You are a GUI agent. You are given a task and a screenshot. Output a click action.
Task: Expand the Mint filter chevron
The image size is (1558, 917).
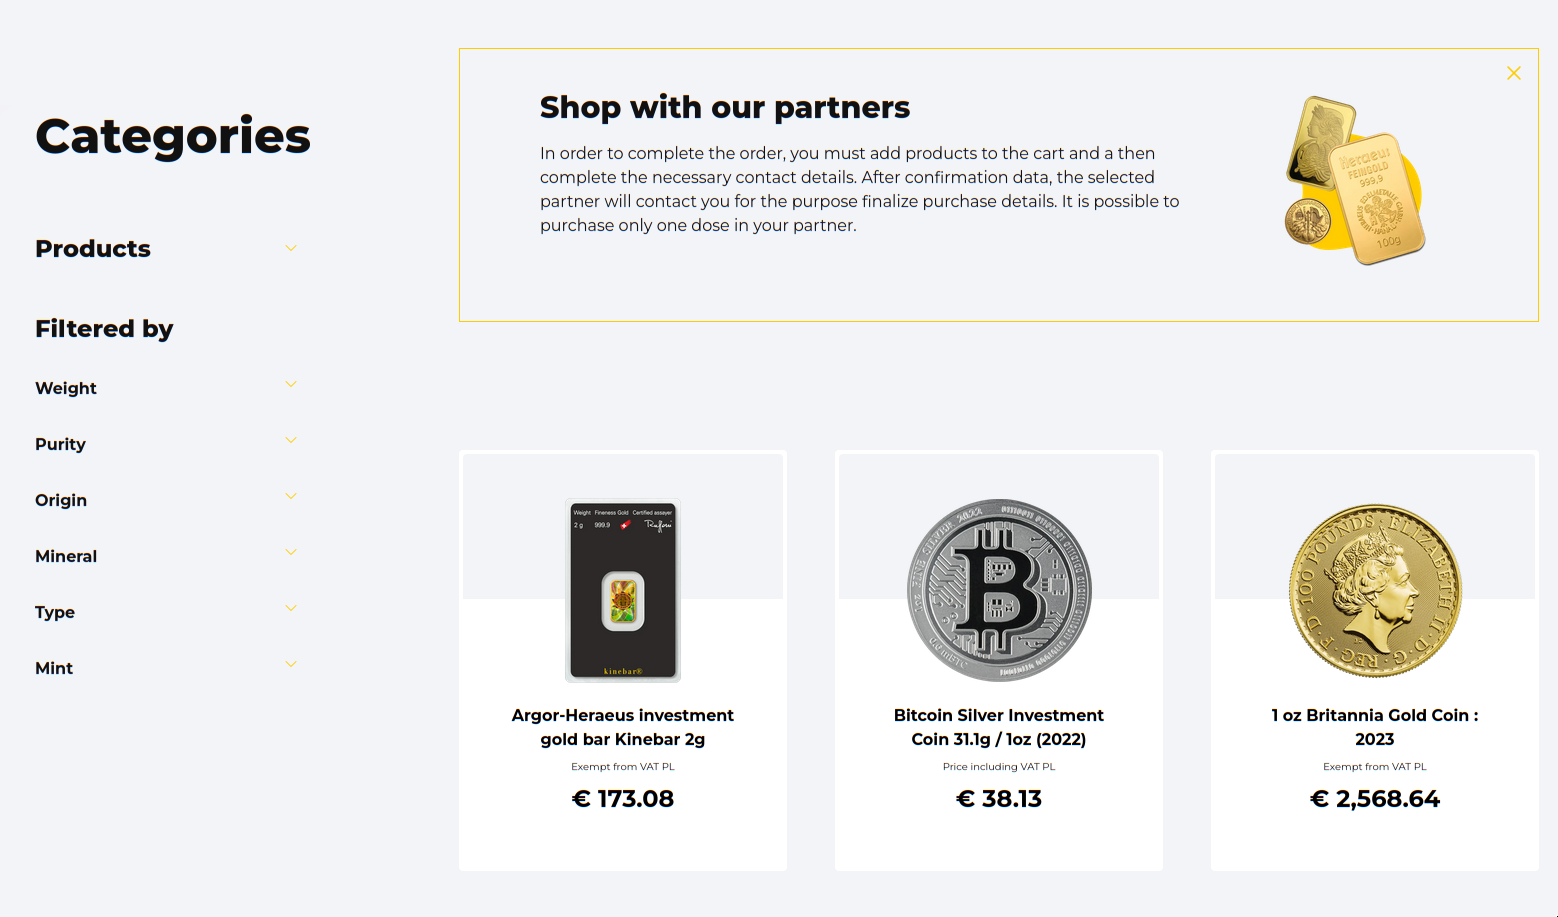[x=291, y=664]
